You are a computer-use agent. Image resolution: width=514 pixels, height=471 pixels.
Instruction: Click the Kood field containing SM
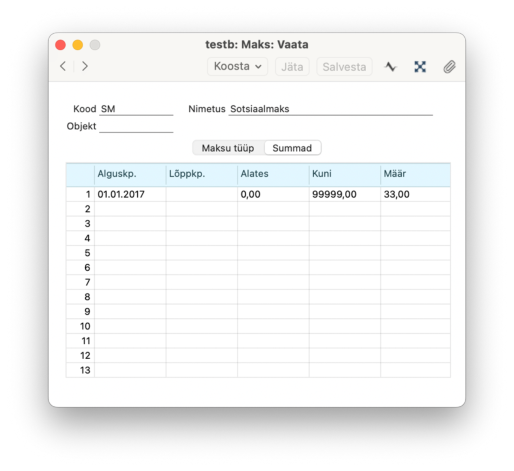136,109
